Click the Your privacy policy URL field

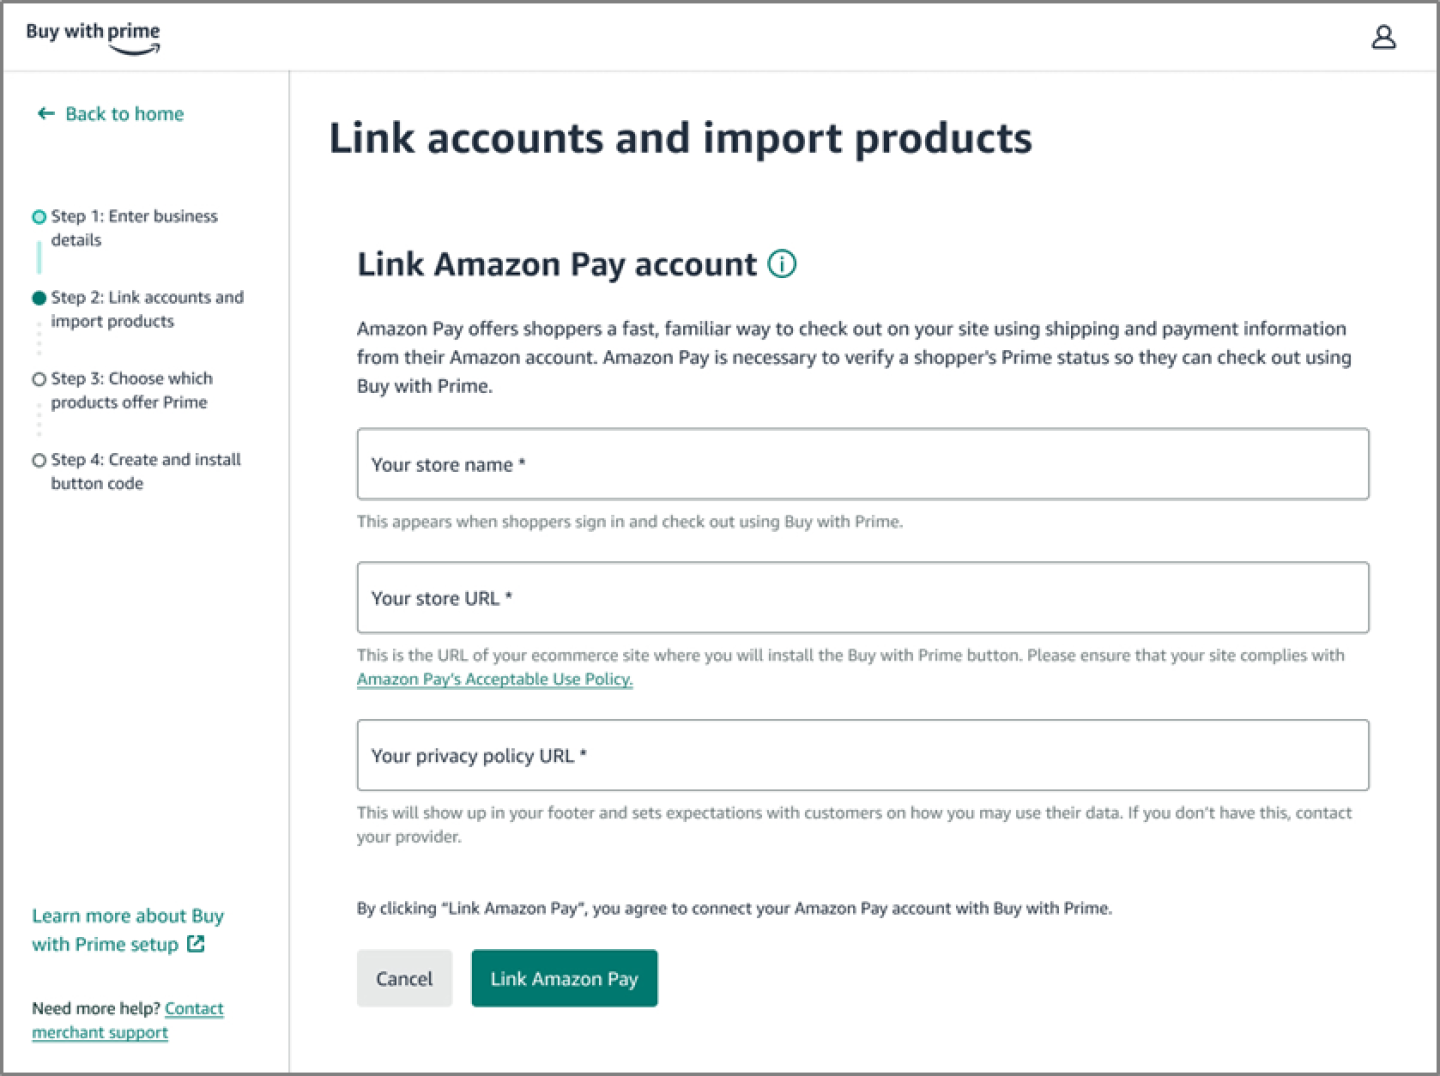coord(862,755)
